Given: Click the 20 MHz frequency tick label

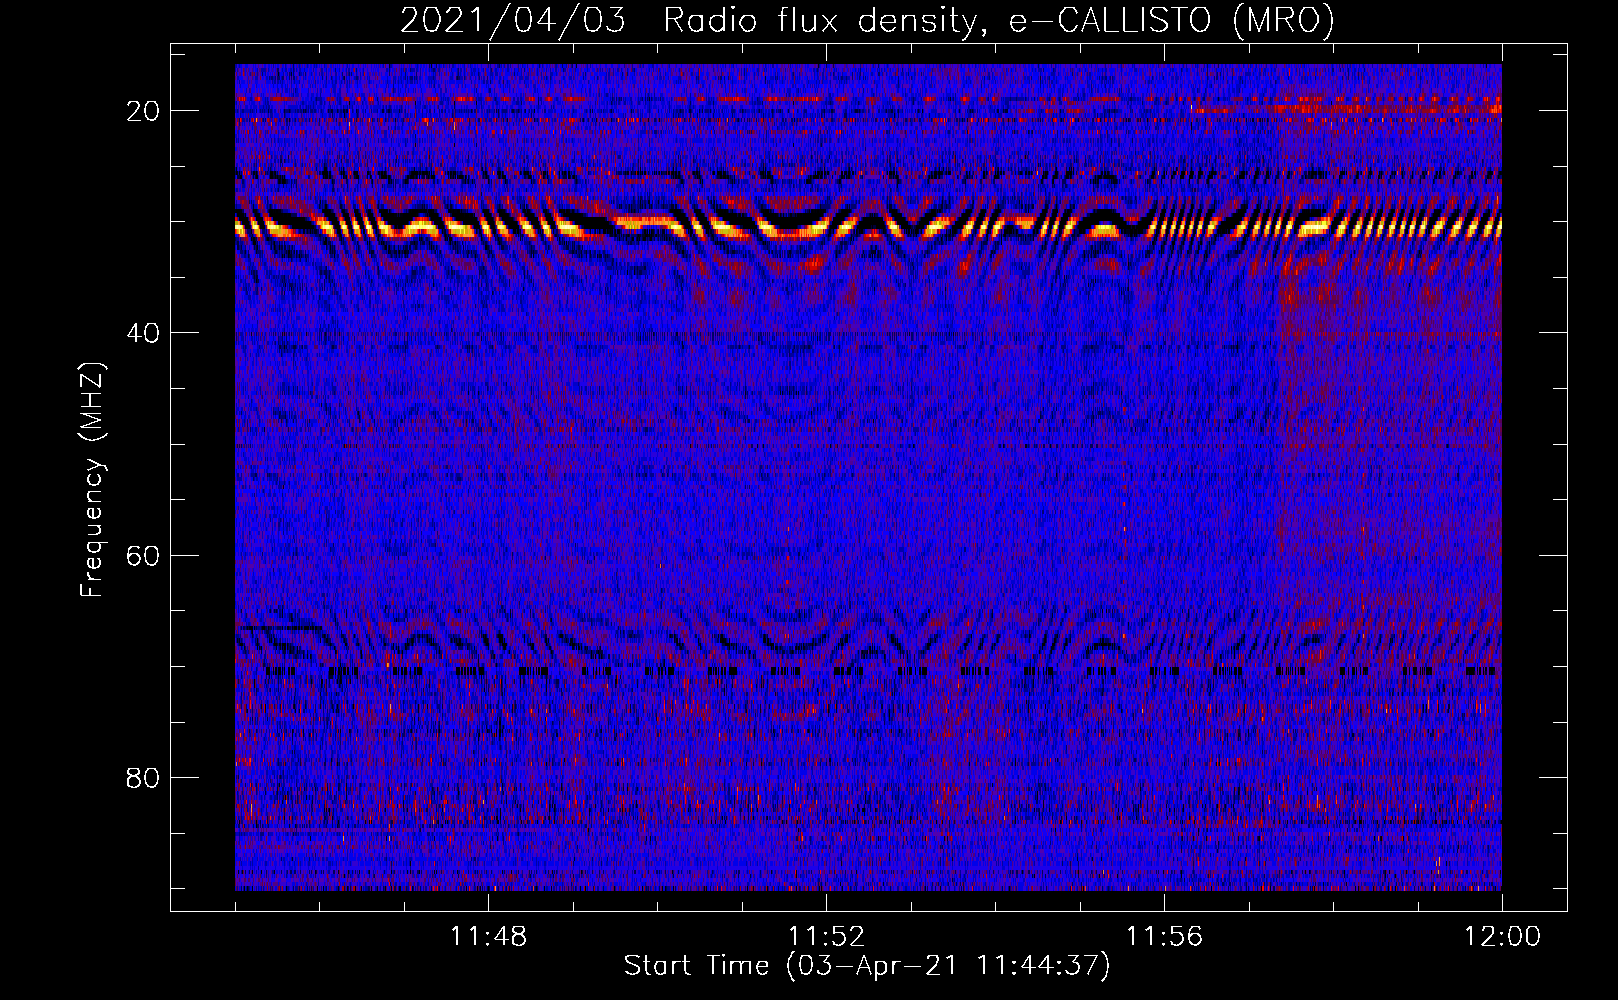Looking at the screenshot, I should pyautogui.click(x=144, y=111).
